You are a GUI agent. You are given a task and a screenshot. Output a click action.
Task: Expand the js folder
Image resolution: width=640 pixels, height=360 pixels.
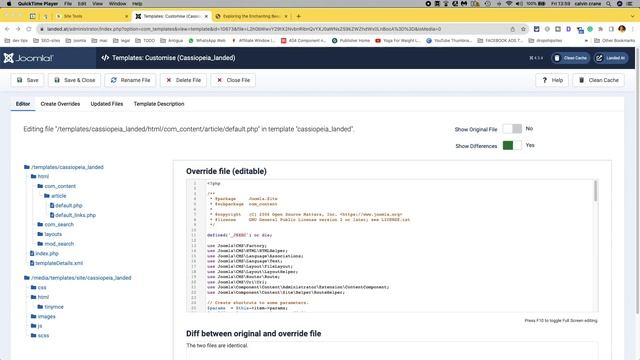click(x=36, y=326)
